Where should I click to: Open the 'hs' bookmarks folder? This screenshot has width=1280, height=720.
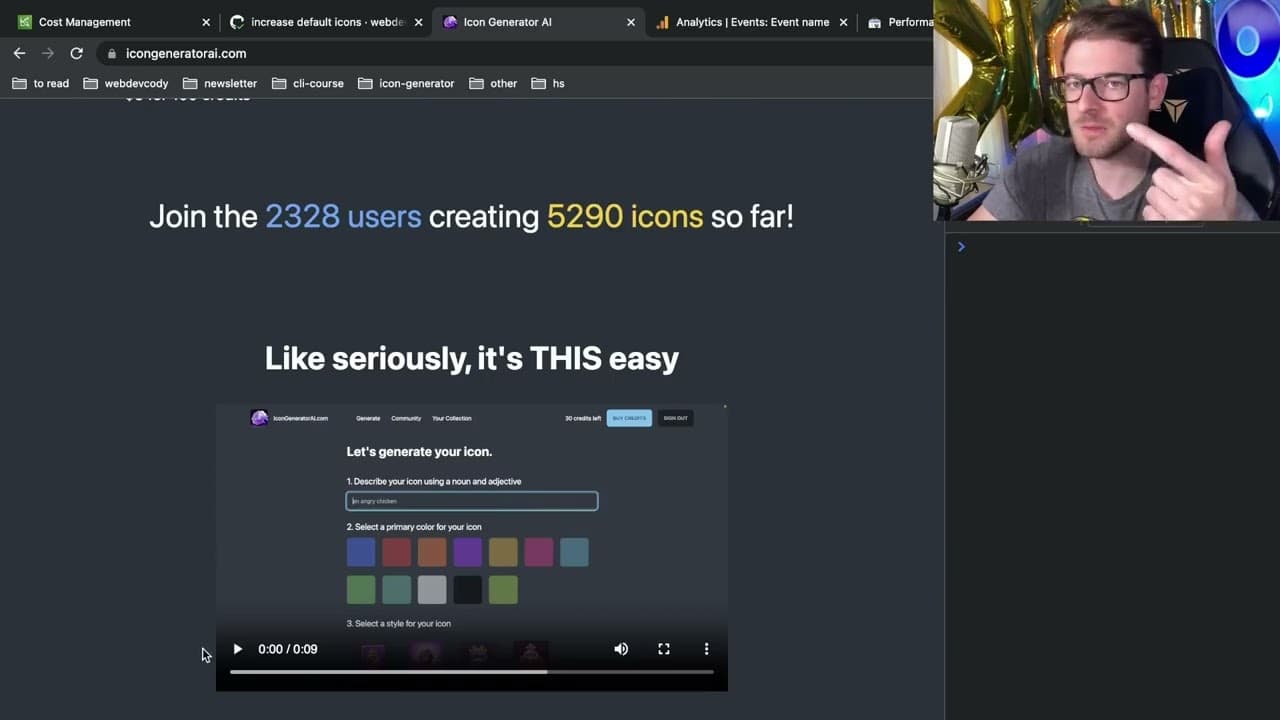click(548, 83)
